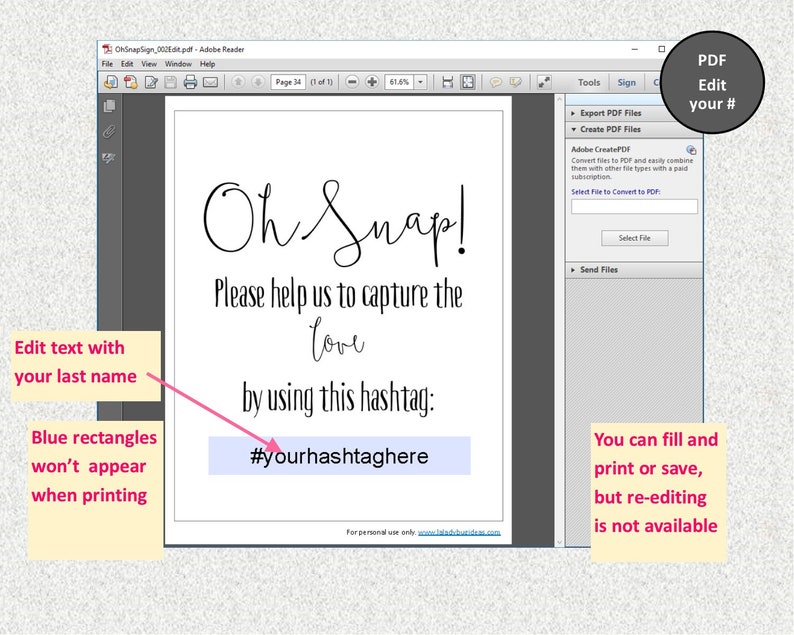
Task: Click the Adobe CreatePDF heading text
Action: 601,149
